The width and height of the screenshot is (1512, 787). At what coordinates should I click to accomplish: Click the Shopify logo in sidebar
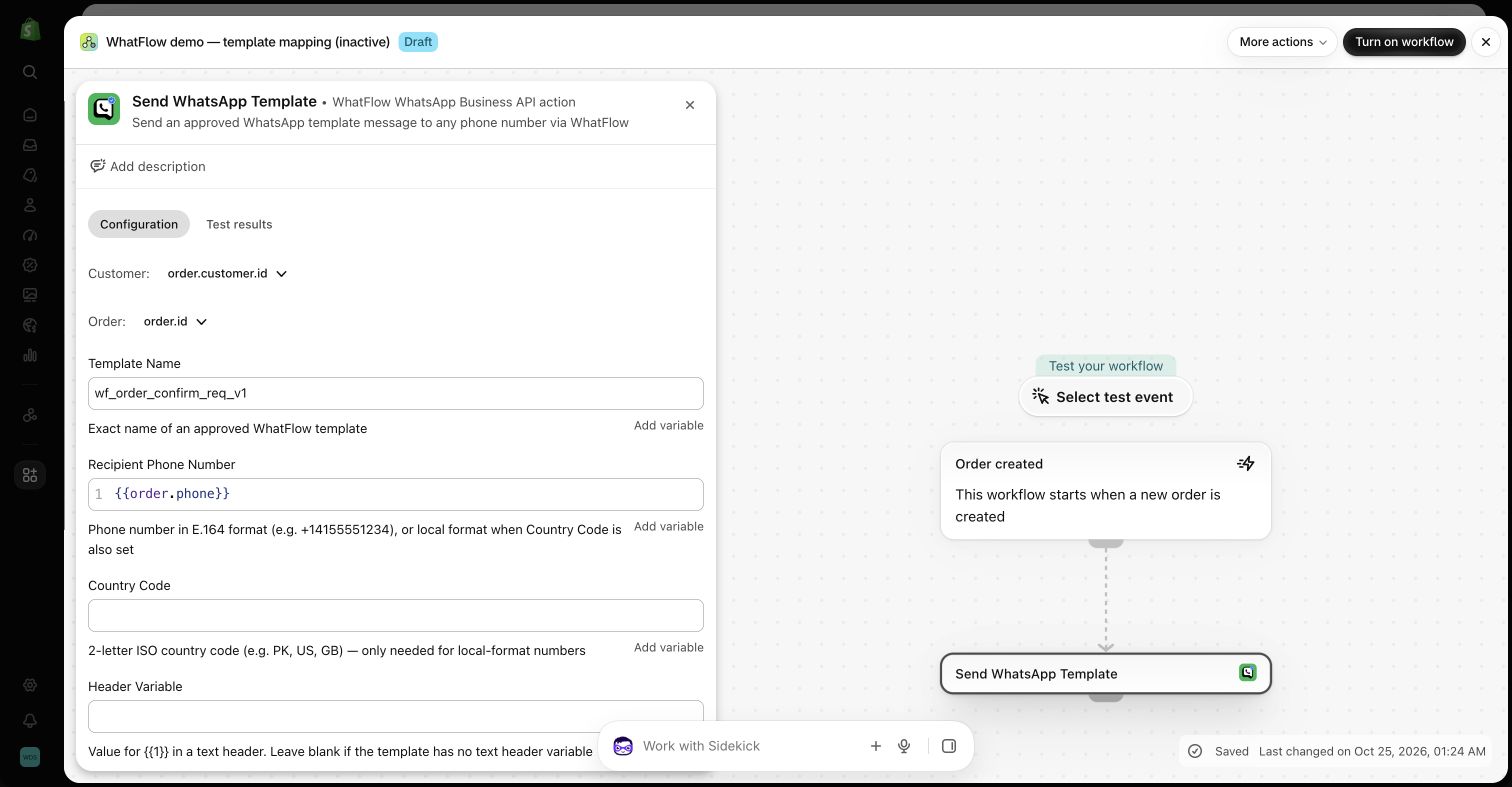pos(30,29)
